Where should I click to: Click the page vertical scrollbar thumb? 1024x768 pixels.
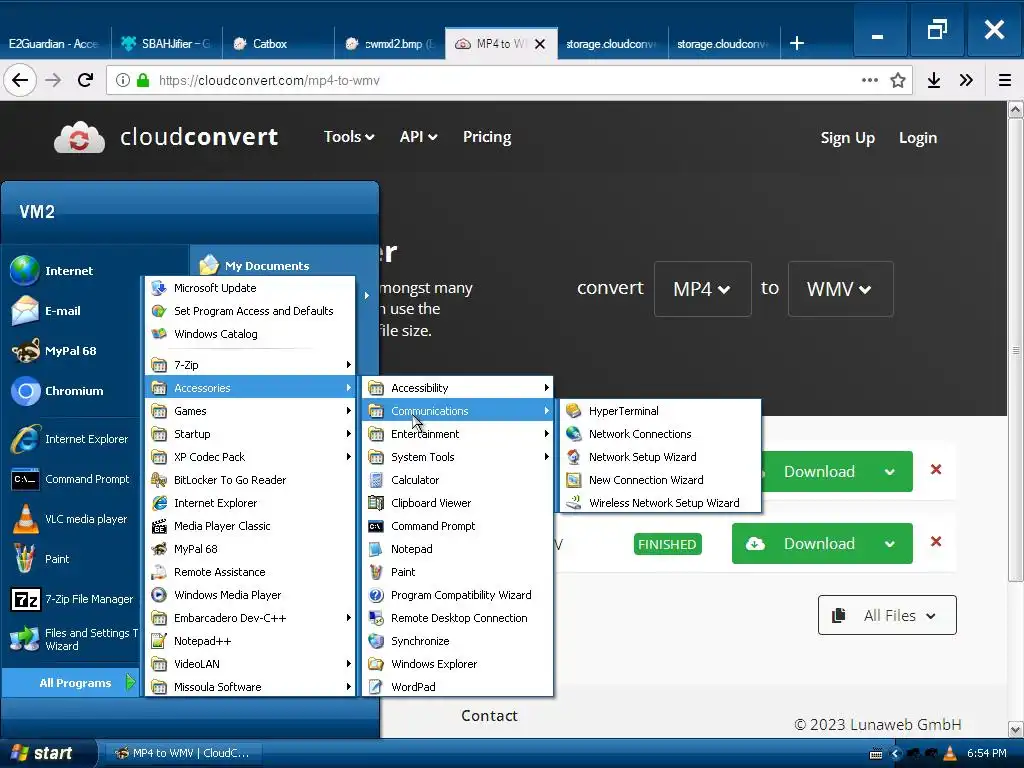(x=1015, y=350)
